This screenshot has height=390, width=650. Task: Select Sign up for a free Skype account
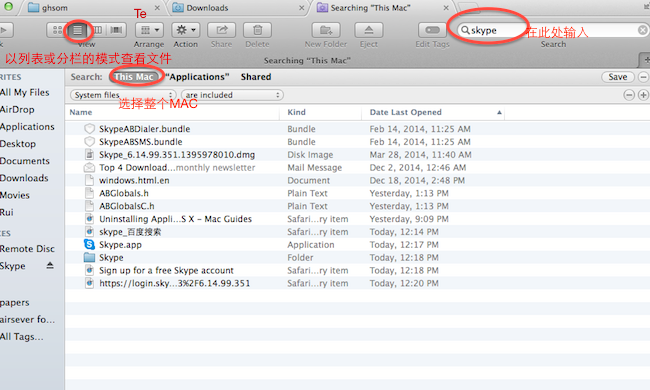pyautogui.click(x=166, y=270)
